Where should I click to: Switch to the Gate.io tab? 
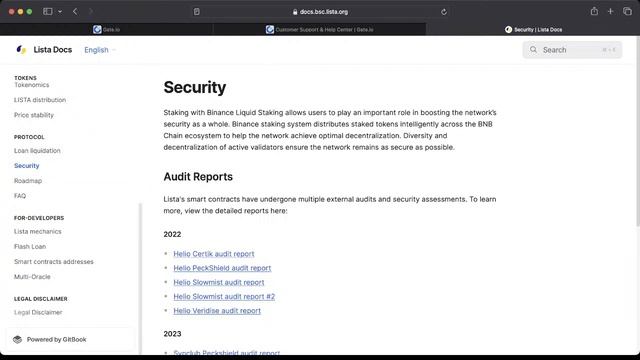pyautogui.click(x=107, y=29)
